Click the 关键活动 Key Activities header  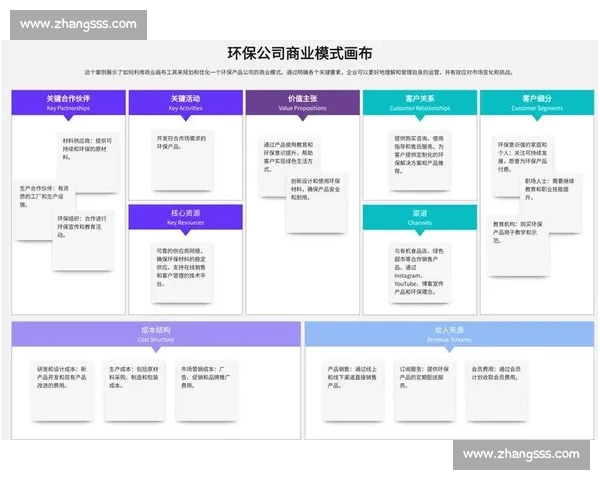[186, 103]
